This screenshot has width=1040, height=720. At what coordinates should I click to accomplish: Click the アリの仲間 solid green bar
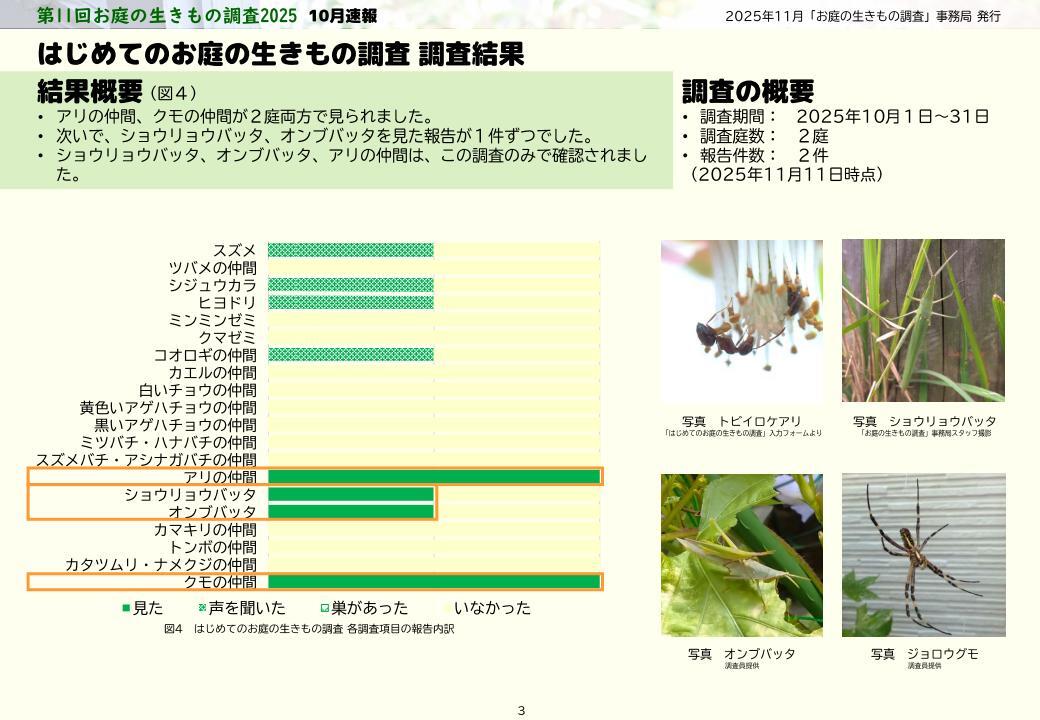pos(434,477)
